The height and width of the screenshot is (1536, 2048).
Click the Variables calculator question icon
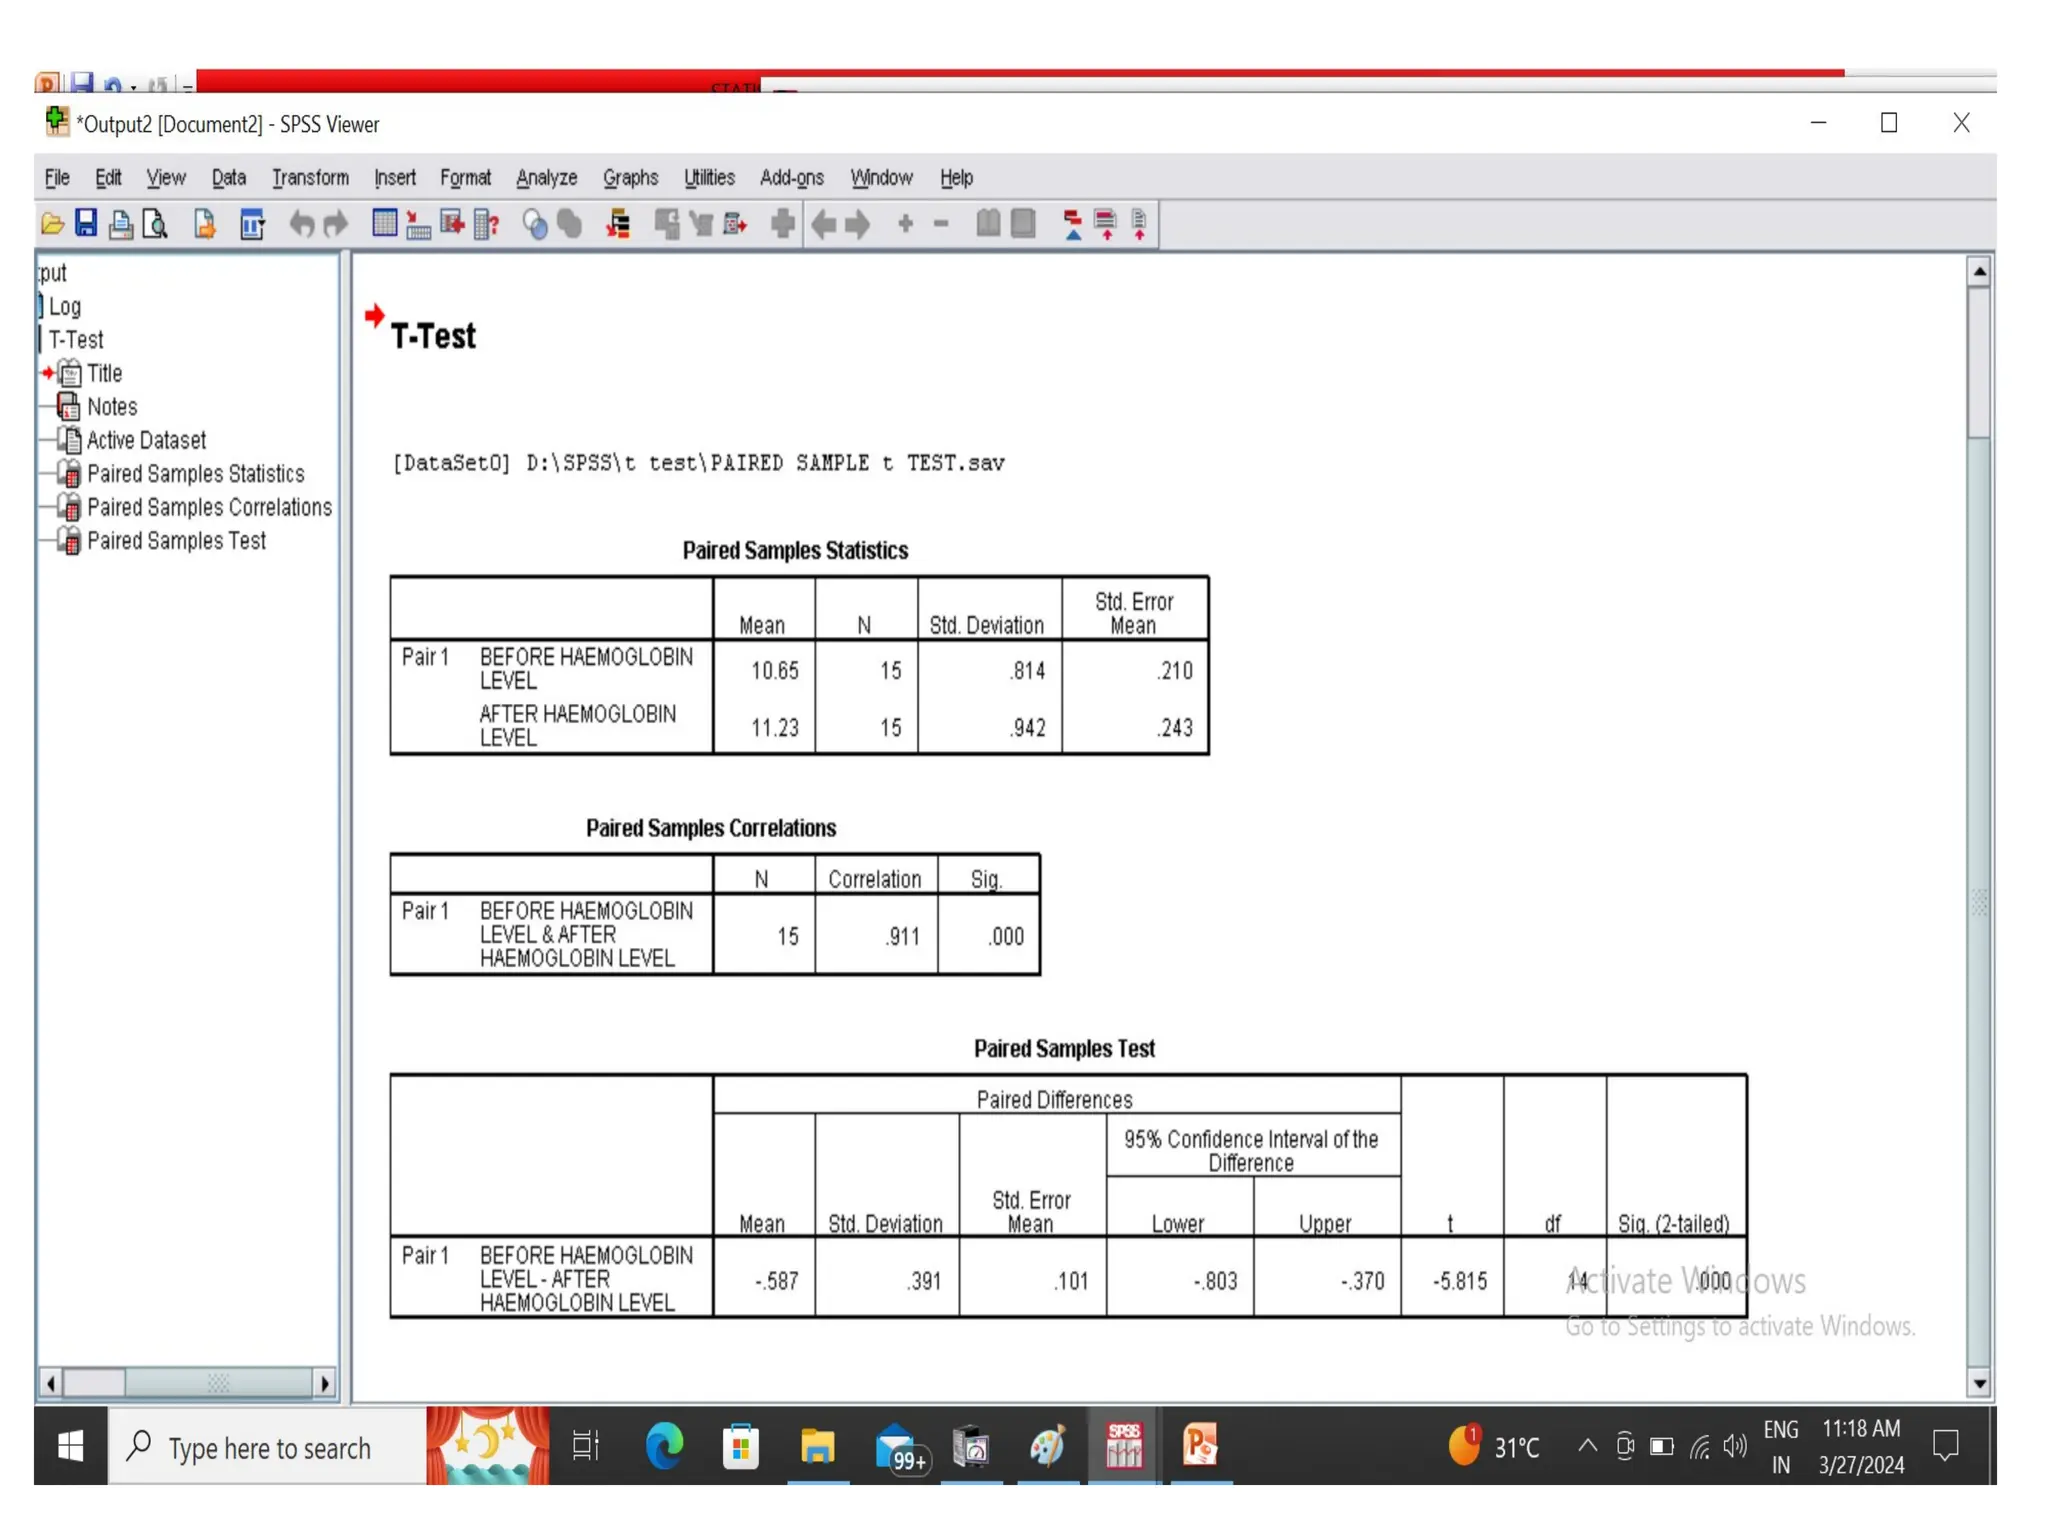[x=487, y=224]
